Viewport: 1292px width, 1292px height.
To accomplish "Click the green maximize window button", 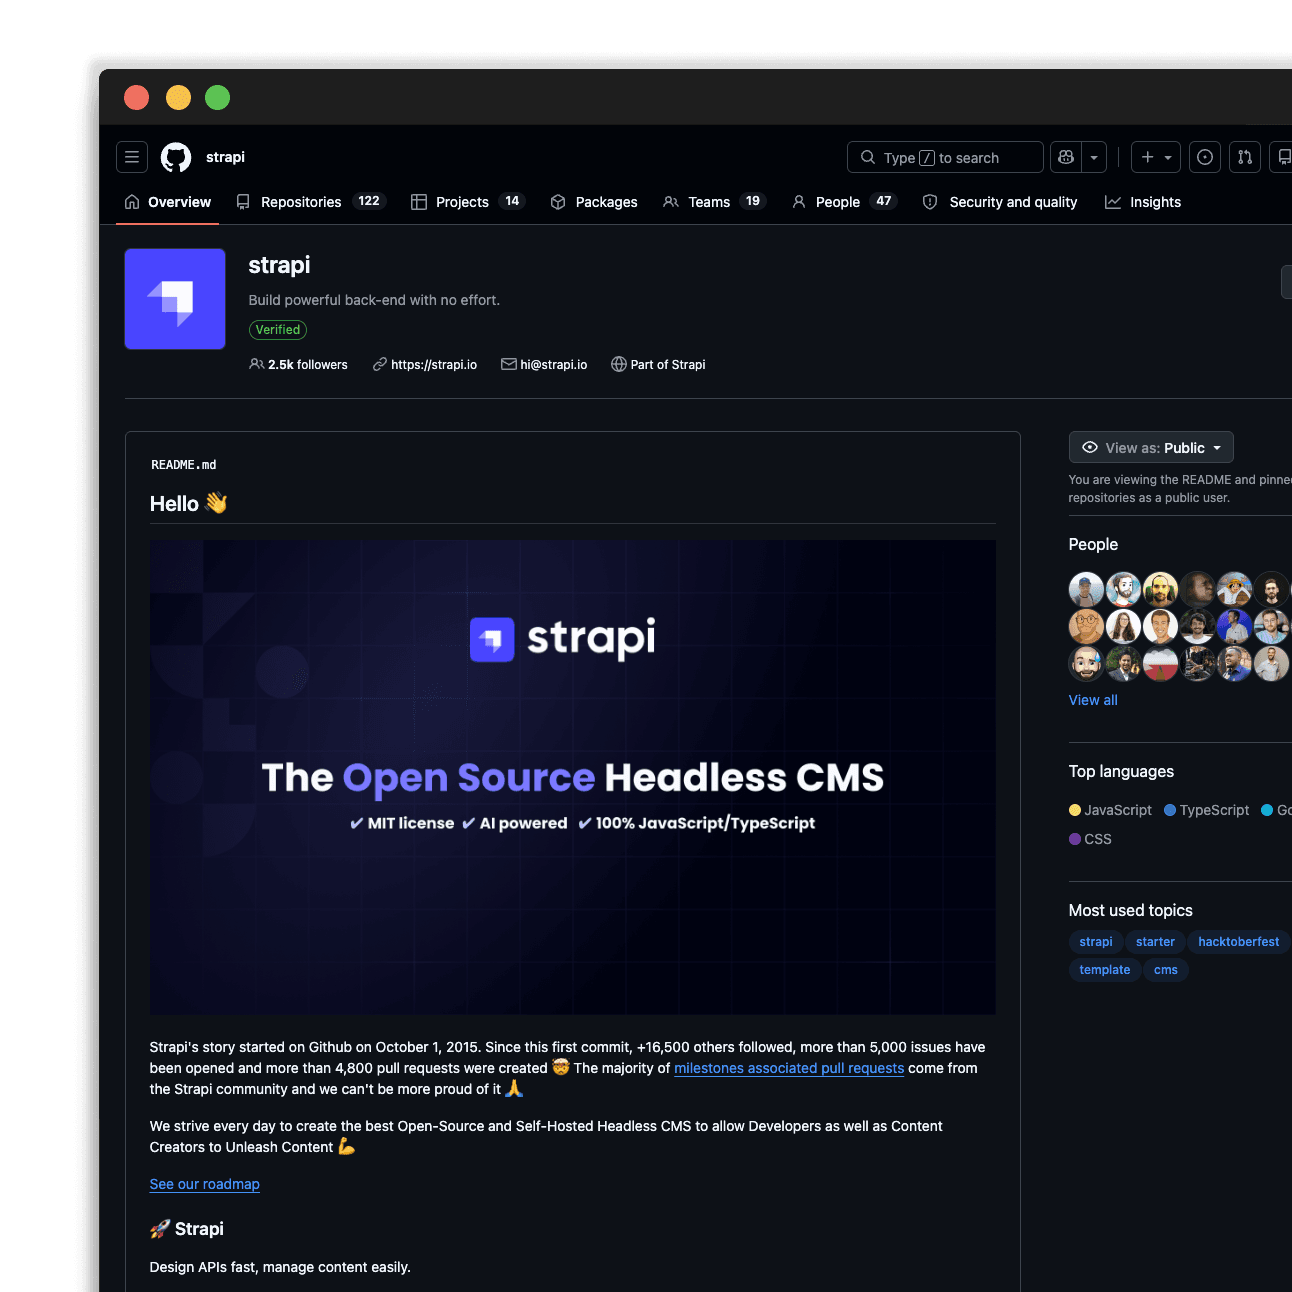I will click(x=218, y=97).
